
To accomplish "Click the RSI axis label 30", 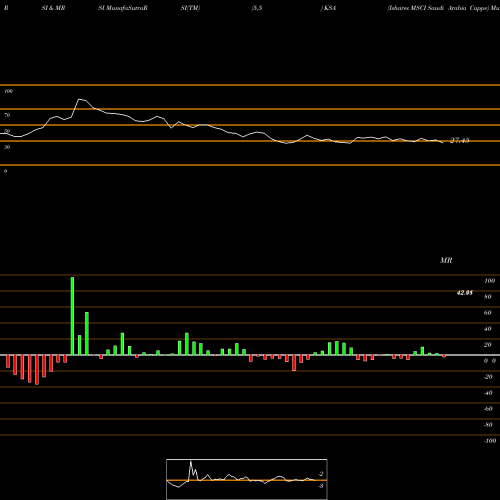I will pyautogui.click(x=7, y=147).
